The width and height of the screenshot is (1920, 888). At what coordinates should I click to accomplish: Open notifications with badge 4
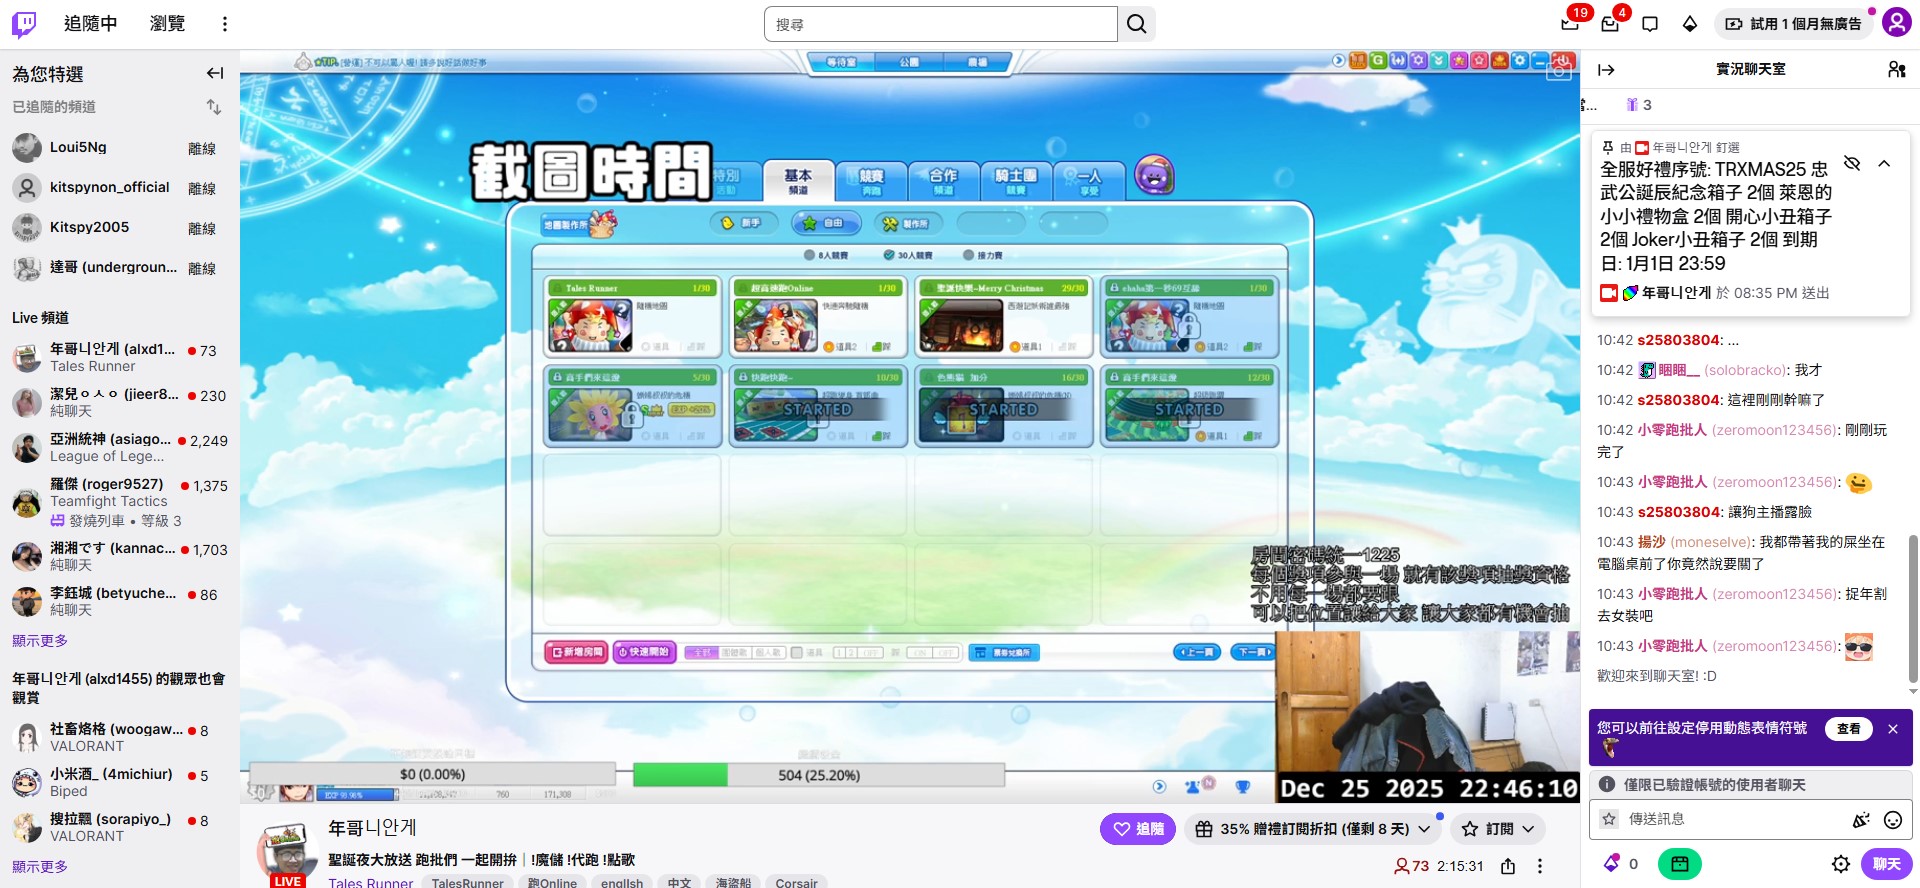click(1610, 23)
